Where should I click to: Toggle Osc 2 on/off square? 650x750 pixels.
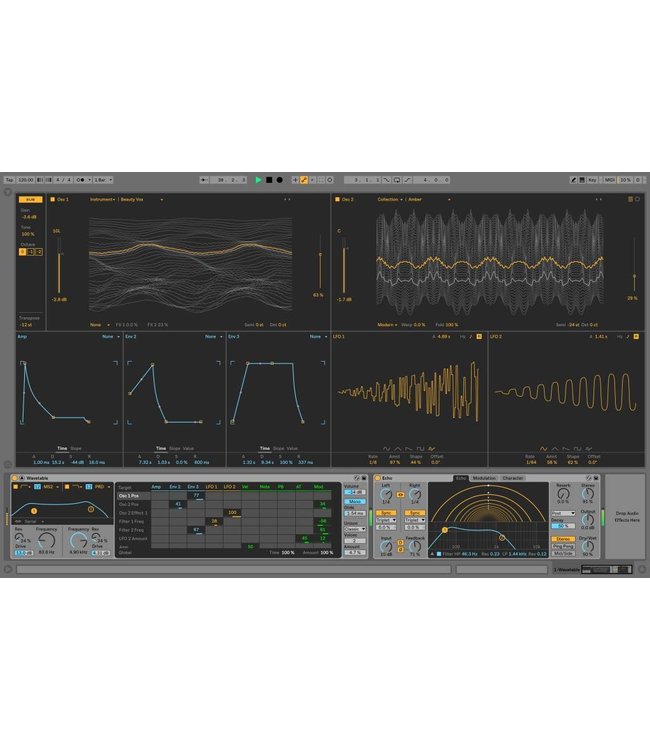pyautogui.click(x=337, y=199)
